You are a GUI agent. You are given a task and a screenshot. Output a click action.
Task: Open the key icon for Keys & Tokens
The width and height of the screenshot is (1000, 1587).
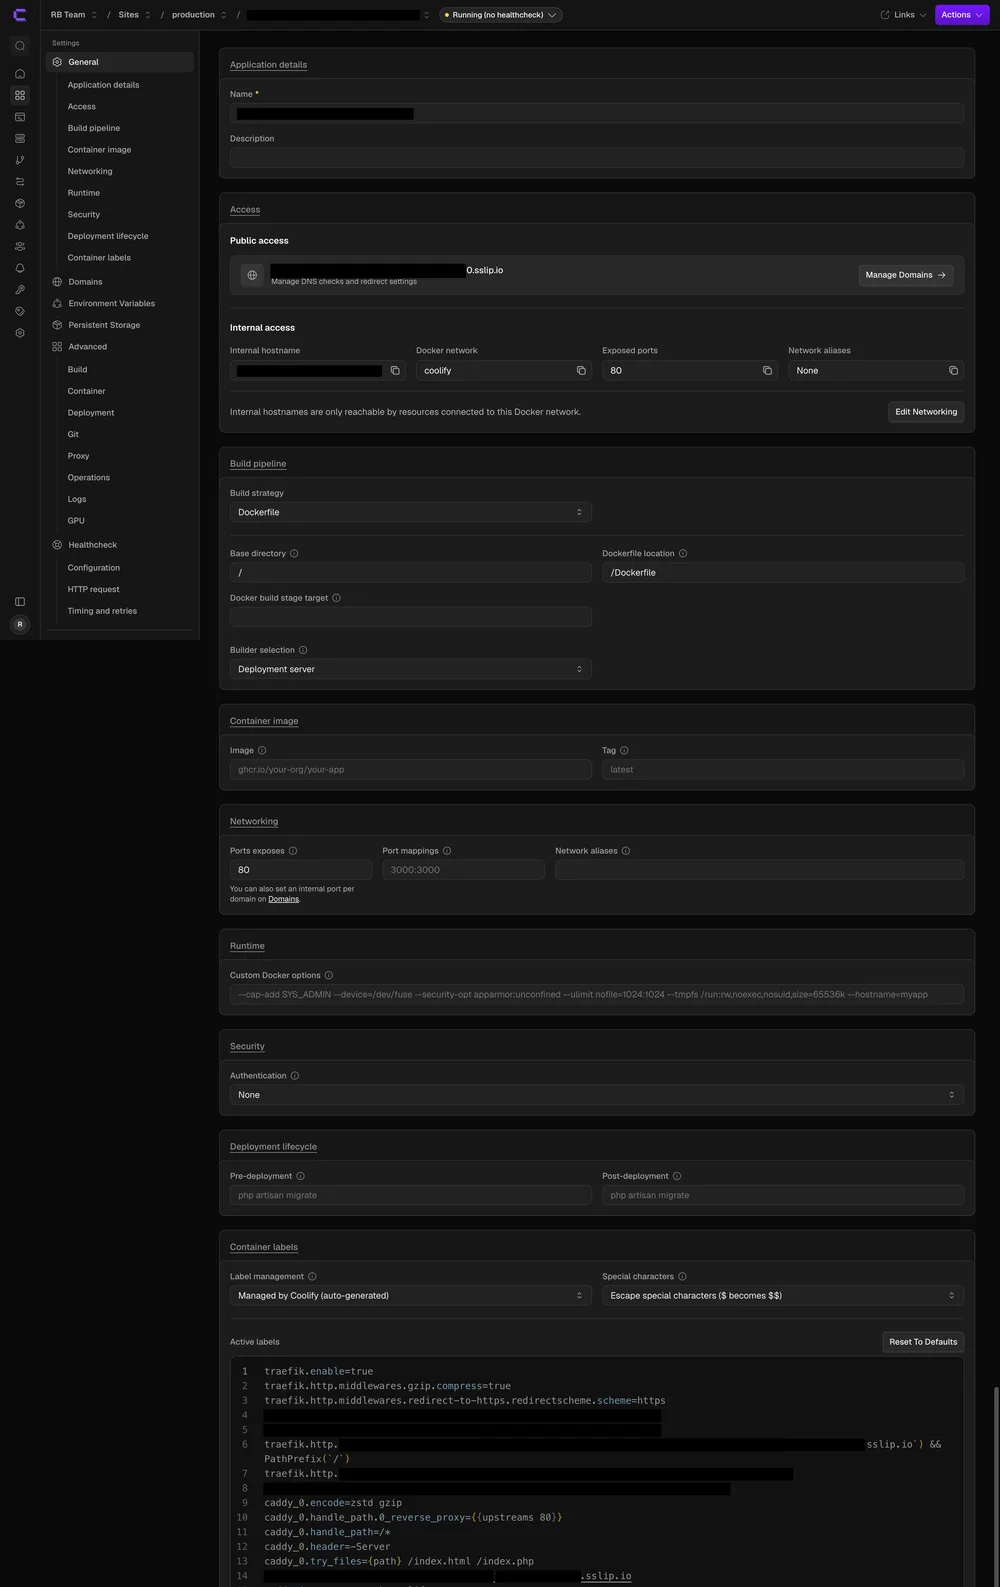[20, 290]
